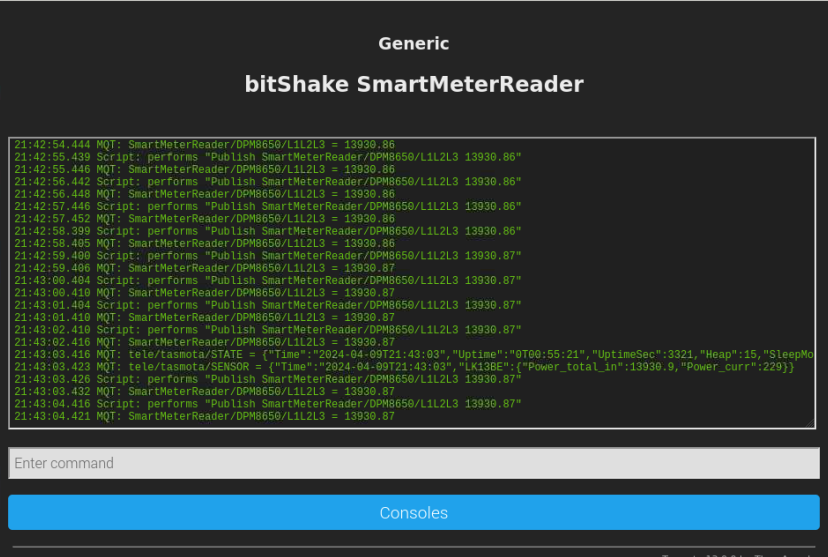Screen dimensions: 828x557
Task: Click the Enter command input field
Action: (414, 463)
